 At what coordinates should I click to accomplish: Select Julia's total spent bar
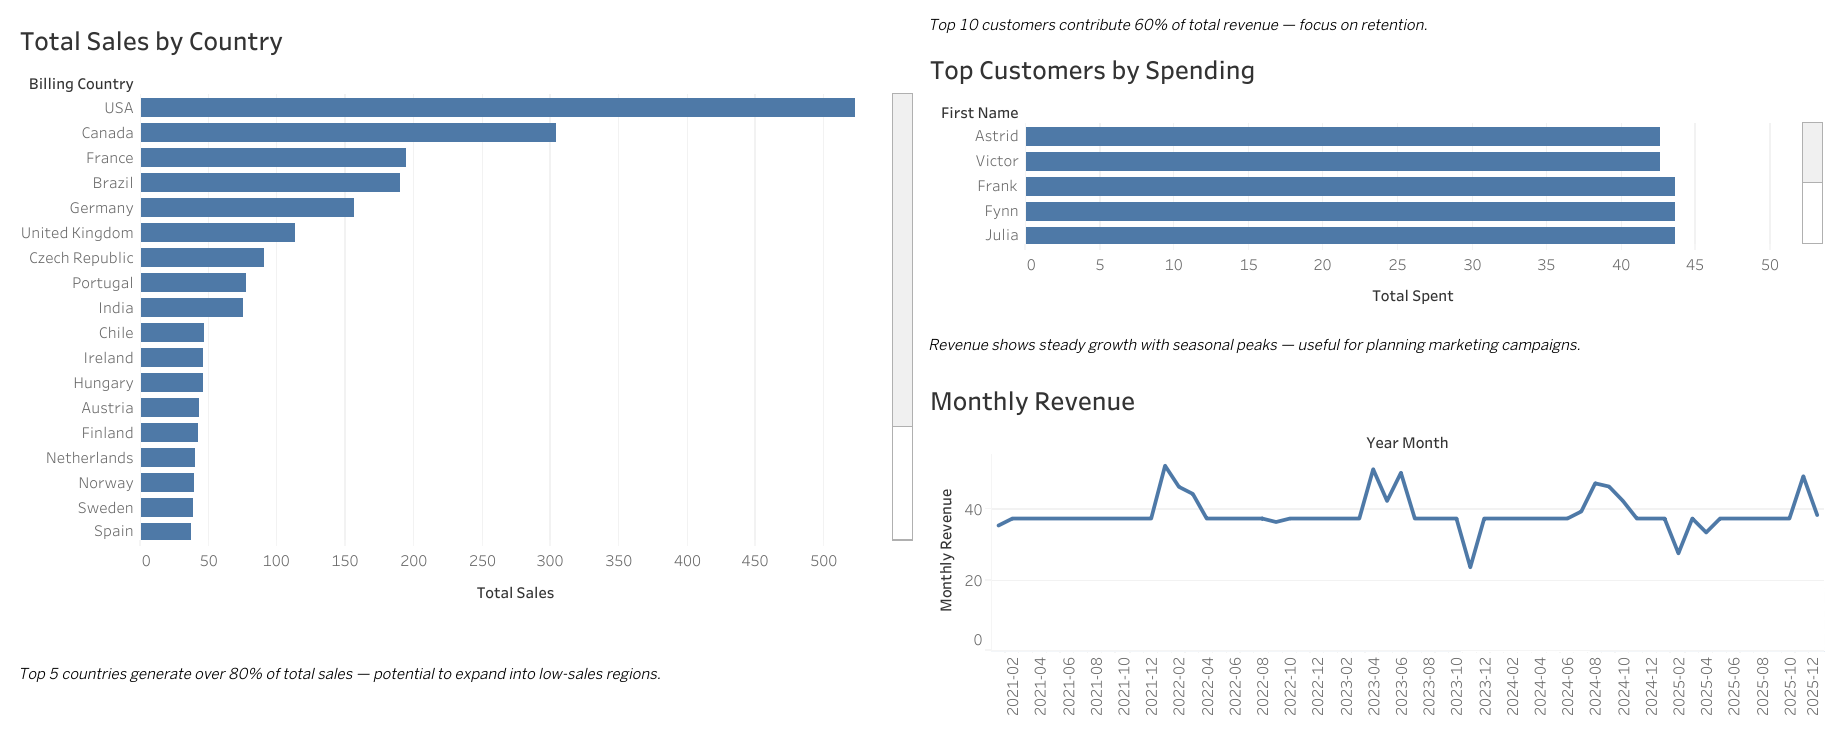(x=1350, y=236)
